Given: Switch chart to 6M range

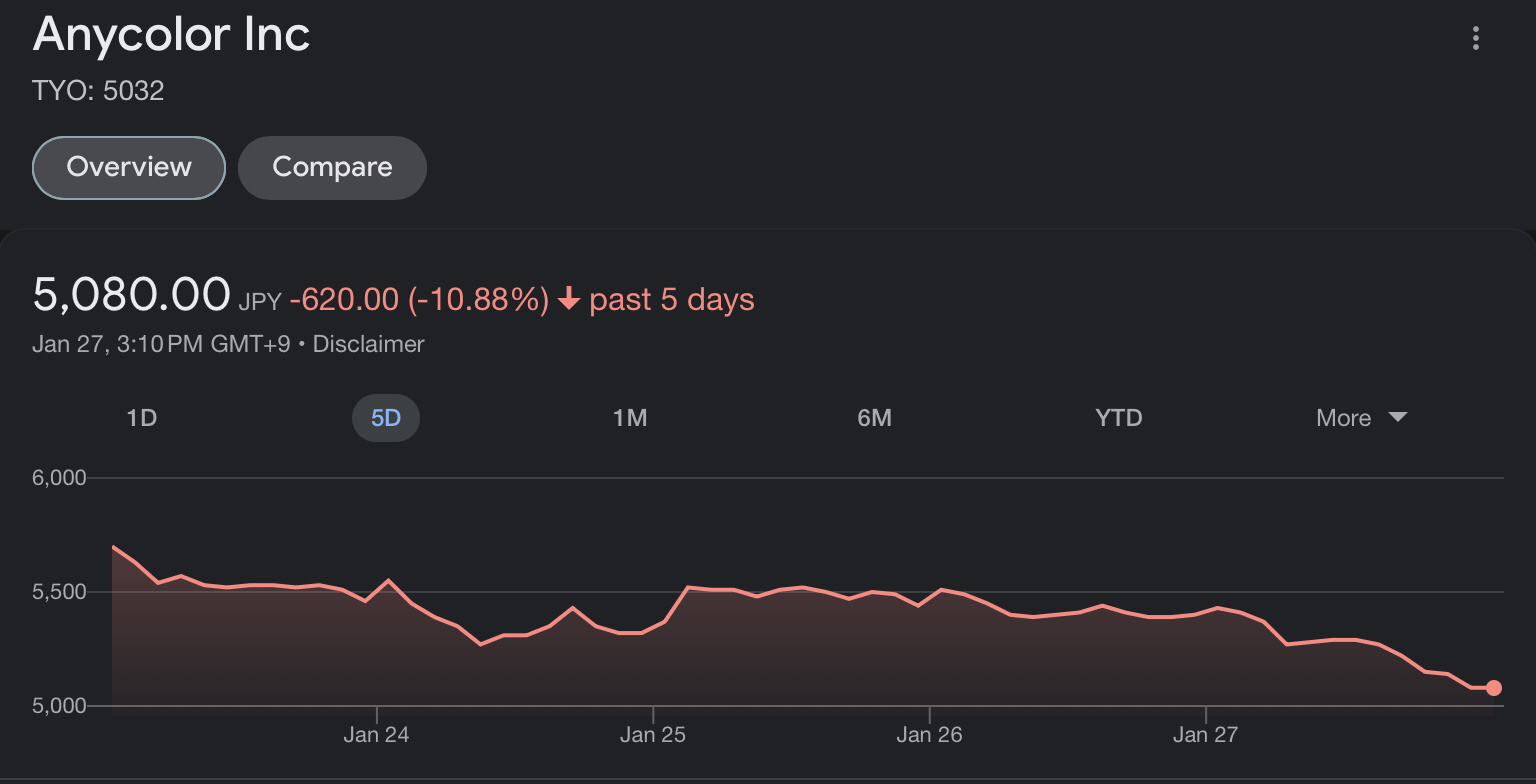Looking at the screenshot, I should (874, 418).
